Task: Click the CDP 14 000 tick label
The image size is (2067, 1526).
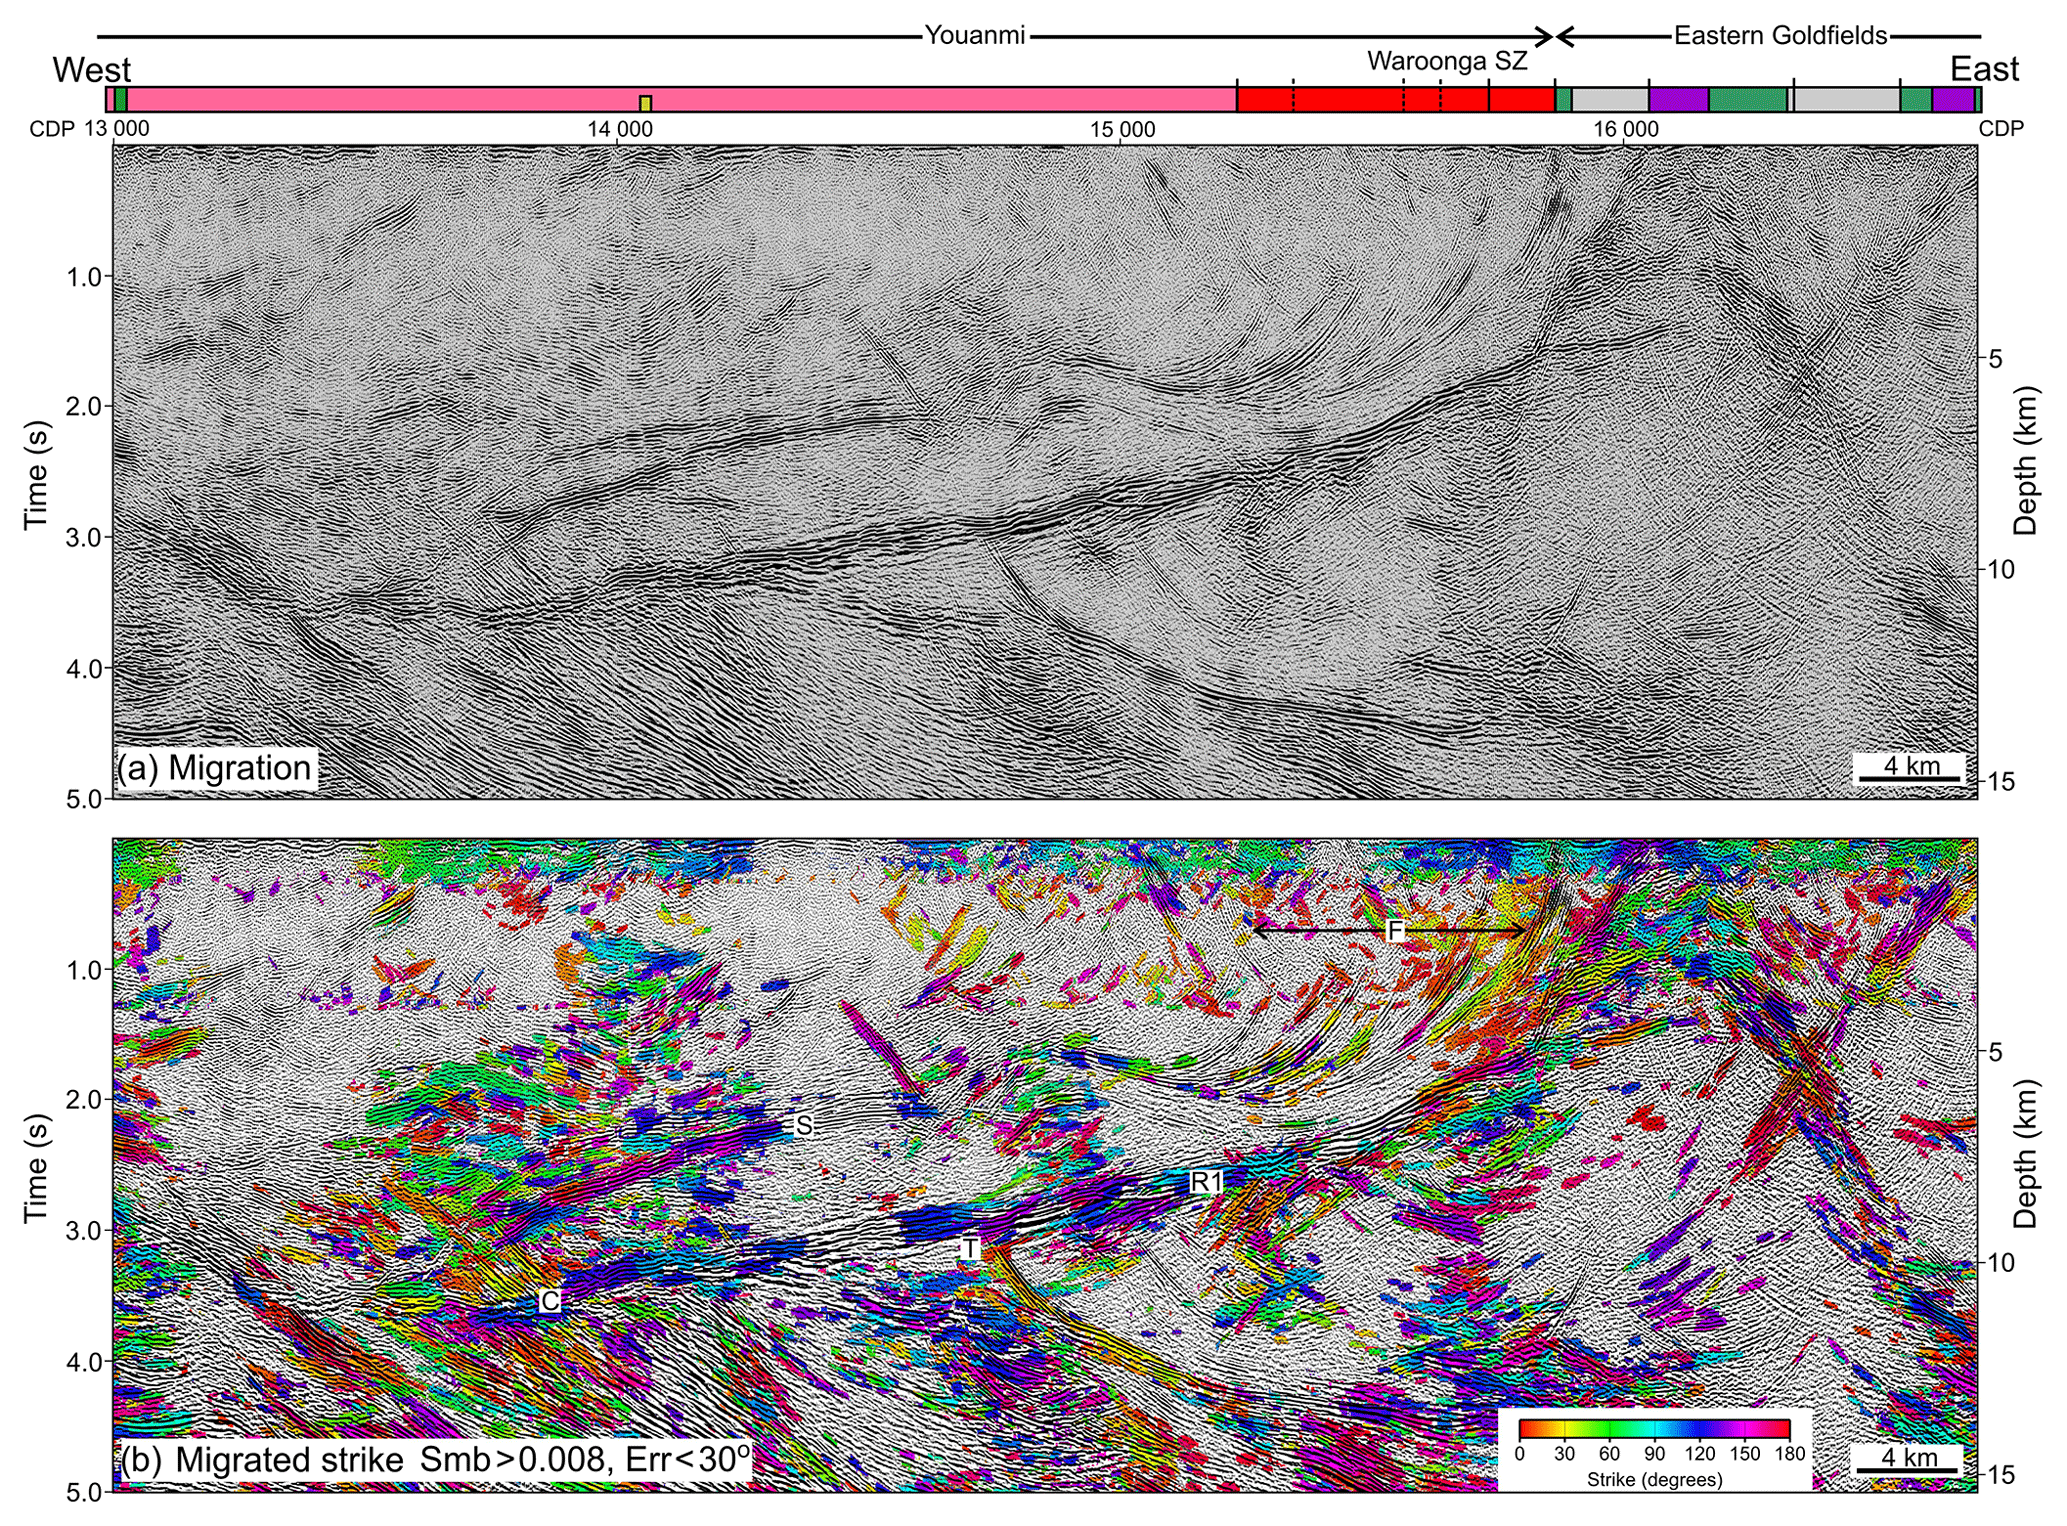Action: 620,129
